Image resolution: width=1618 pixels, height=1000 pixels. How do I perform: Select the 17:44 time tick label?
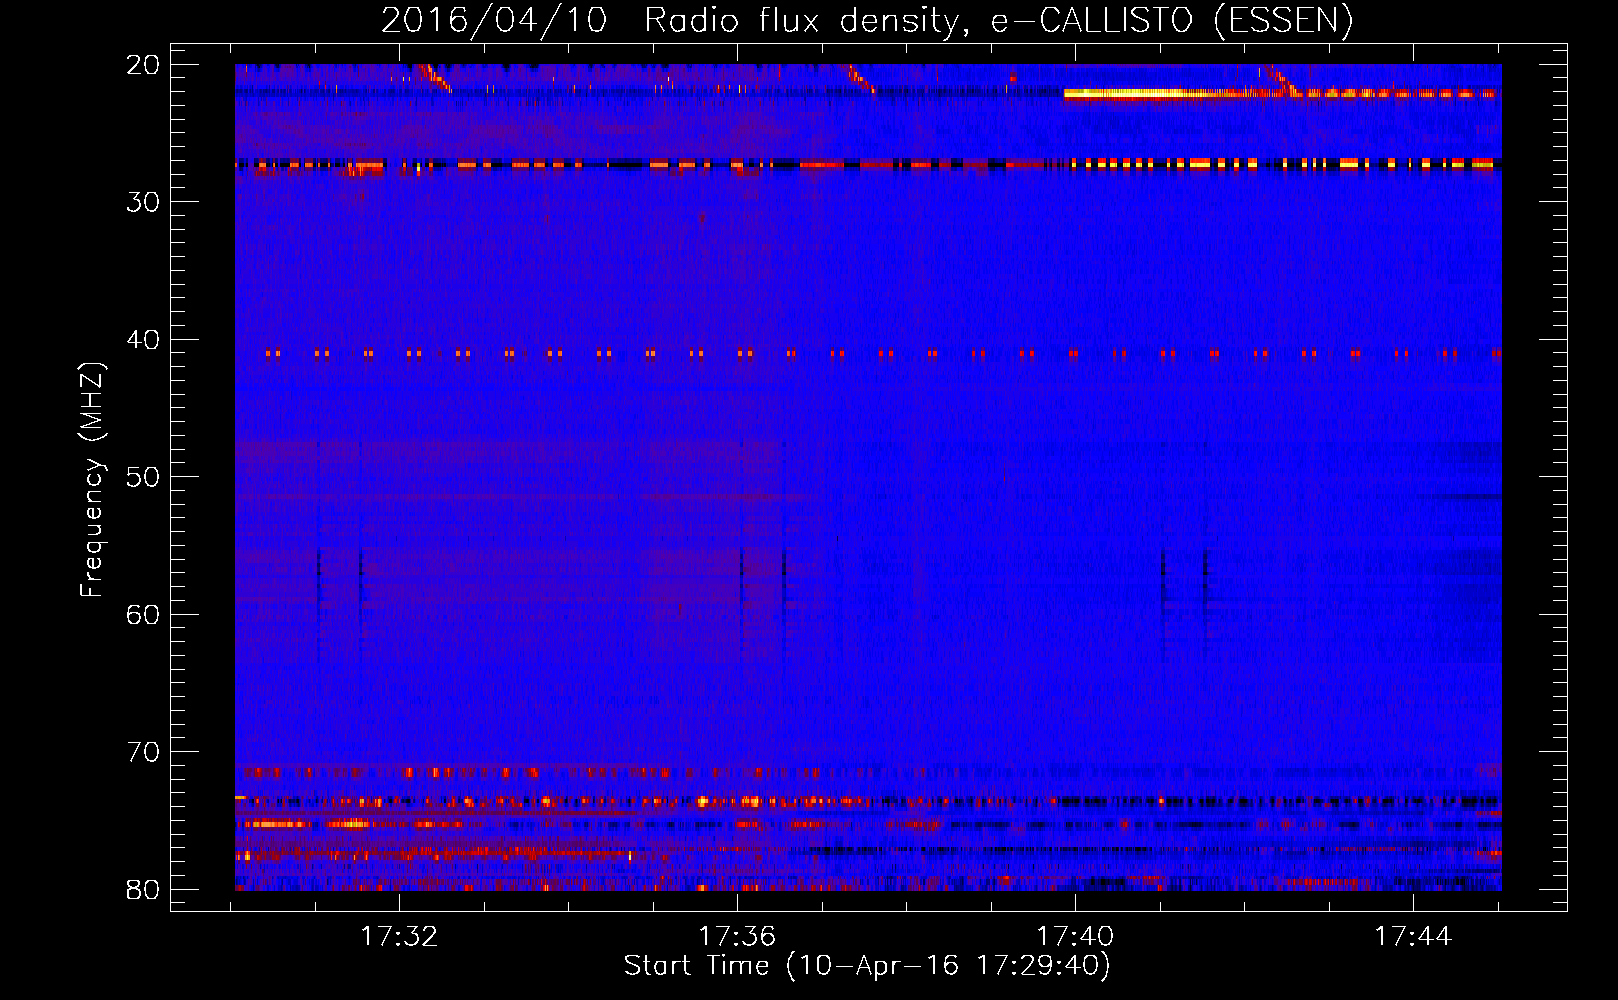pyautogui.click(x=1413, y=937)
